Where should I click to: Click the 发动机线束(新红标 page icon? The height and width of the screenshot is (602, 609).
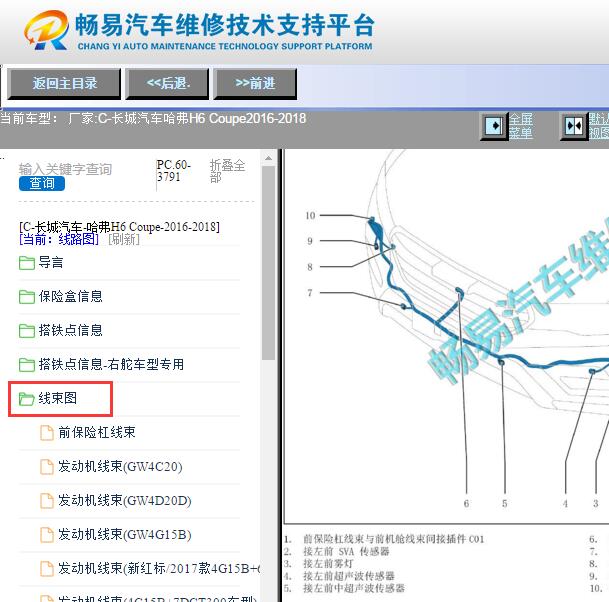[x=47, y=569]
